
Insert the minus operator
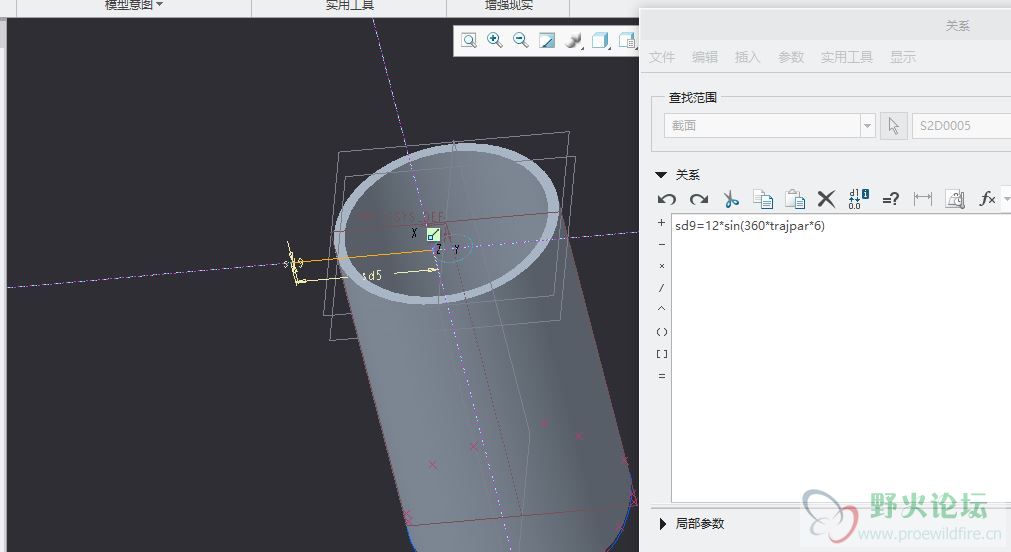pos(662,244)
